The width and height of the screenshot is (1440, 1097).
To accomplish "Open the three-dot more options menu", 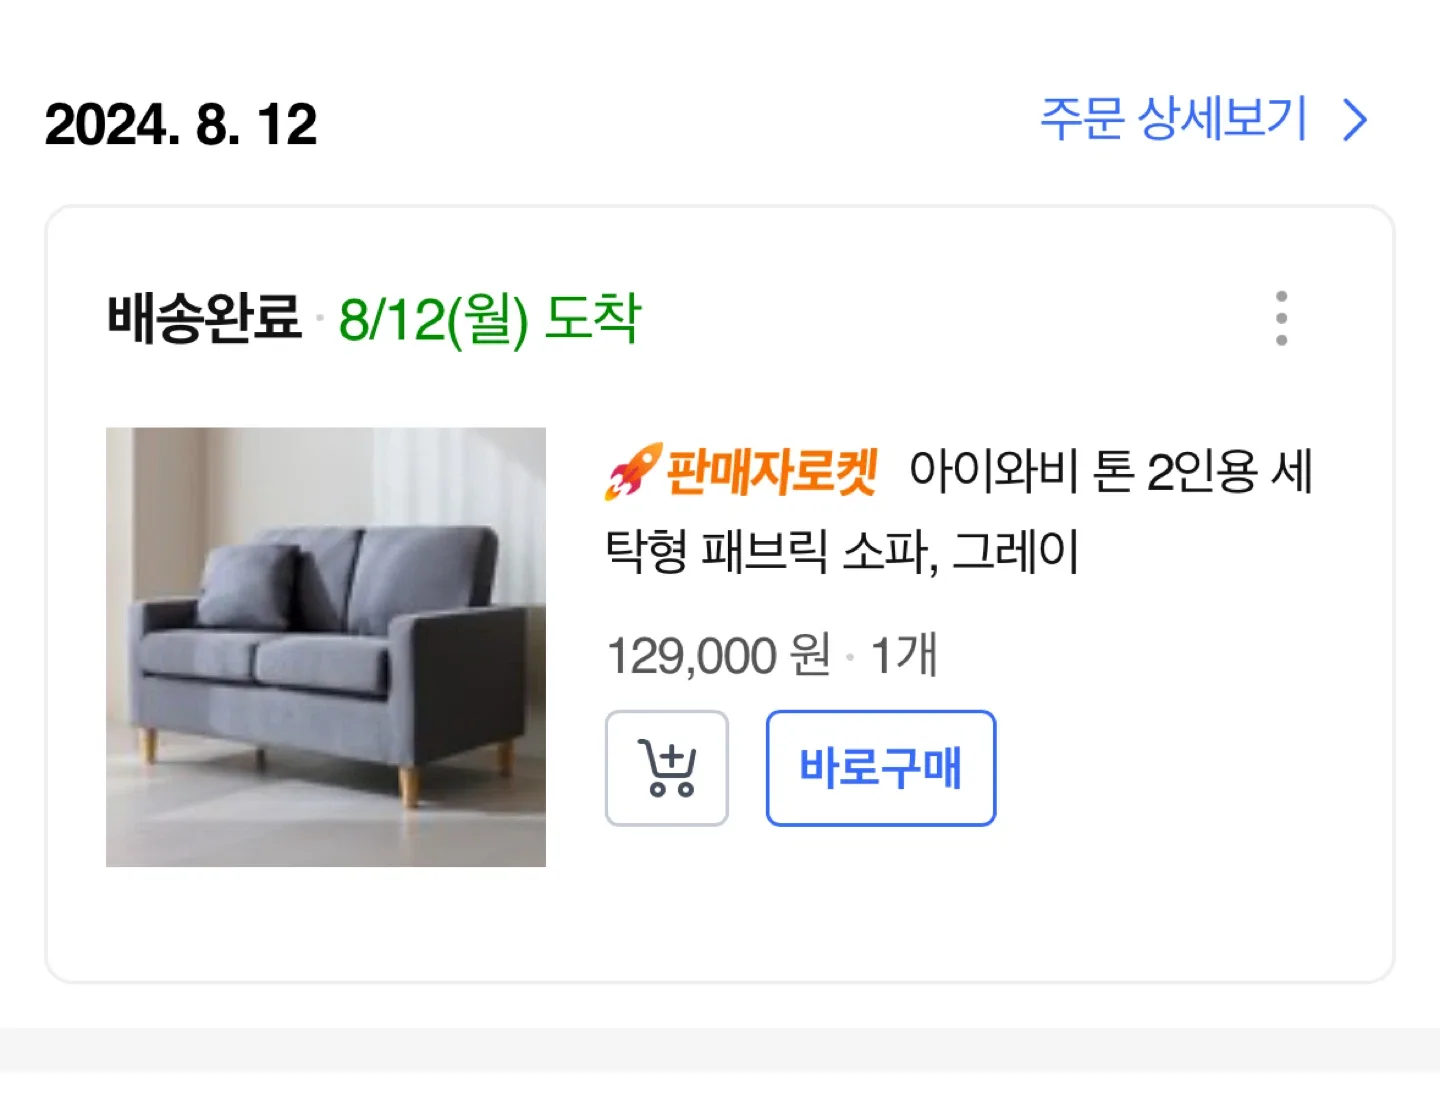I will point(1281,319).
